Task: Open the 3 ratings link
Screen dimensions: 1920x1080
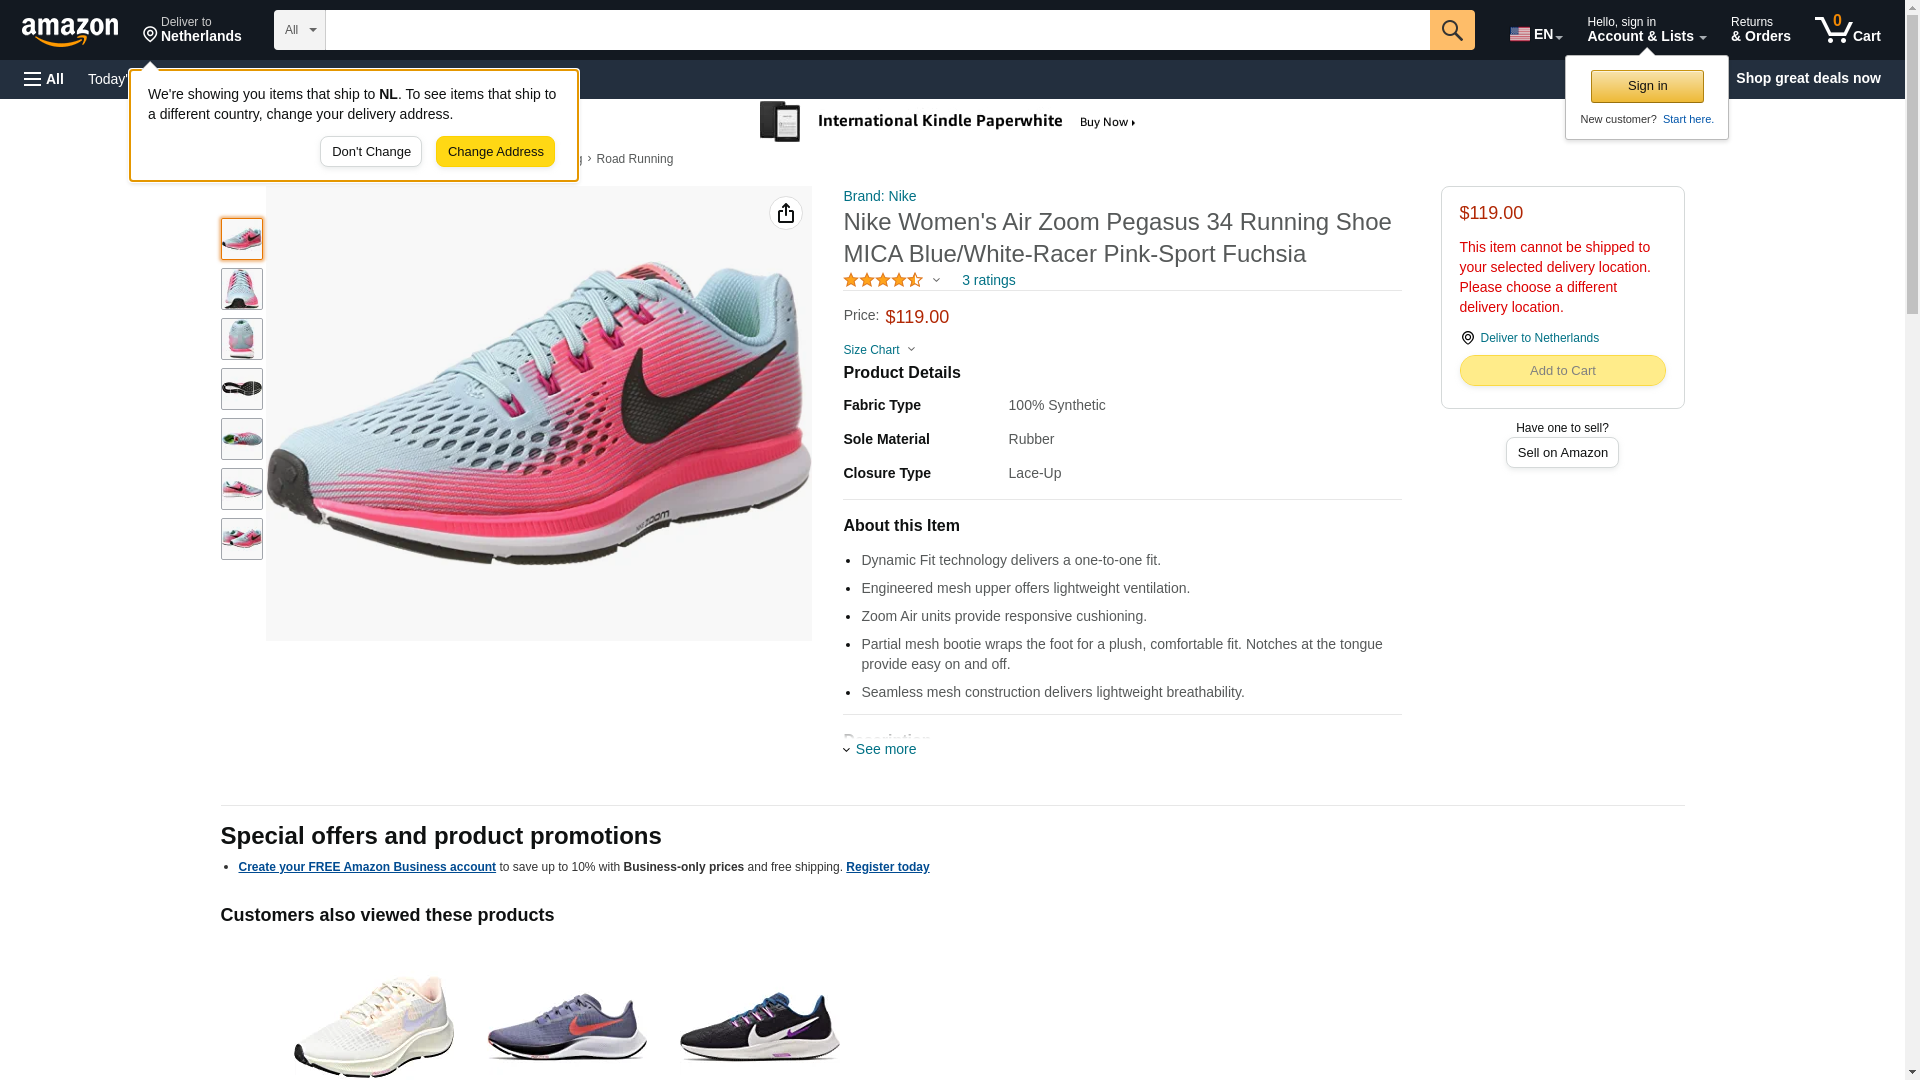Action: click(988, 280)
